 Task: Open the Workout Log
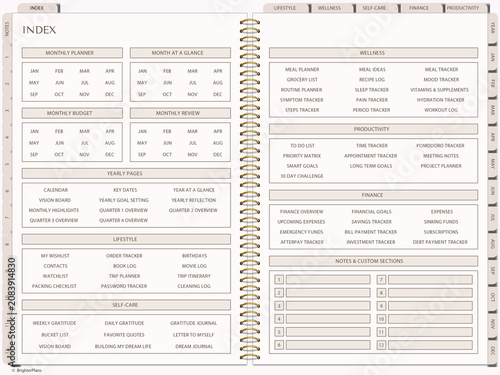[x=441, y=110]
